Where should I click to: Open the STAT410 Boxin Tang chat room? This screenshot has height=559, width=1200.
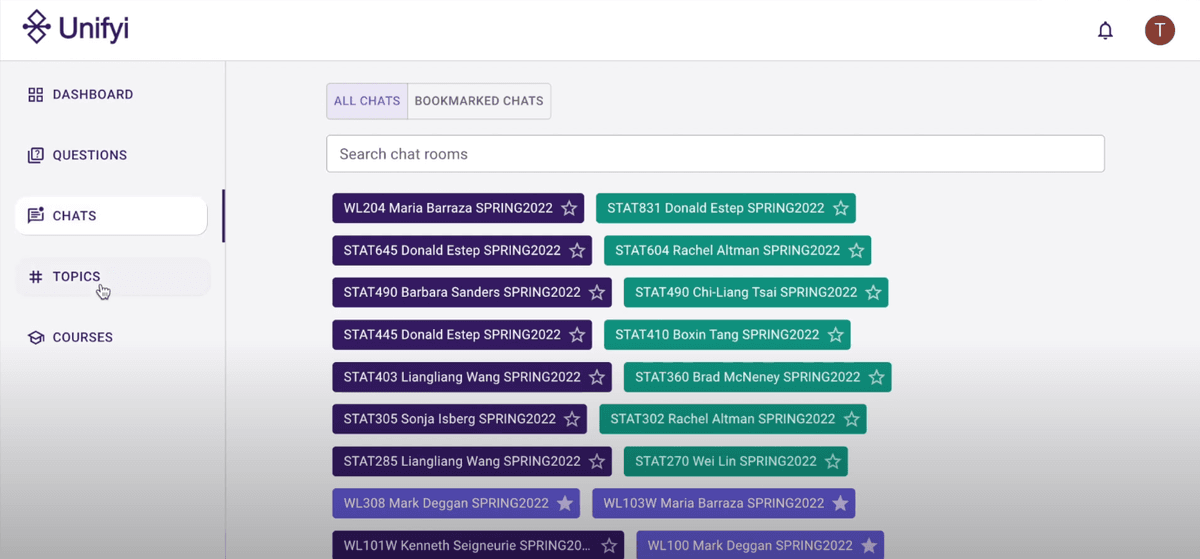click(x=716, y=335)
